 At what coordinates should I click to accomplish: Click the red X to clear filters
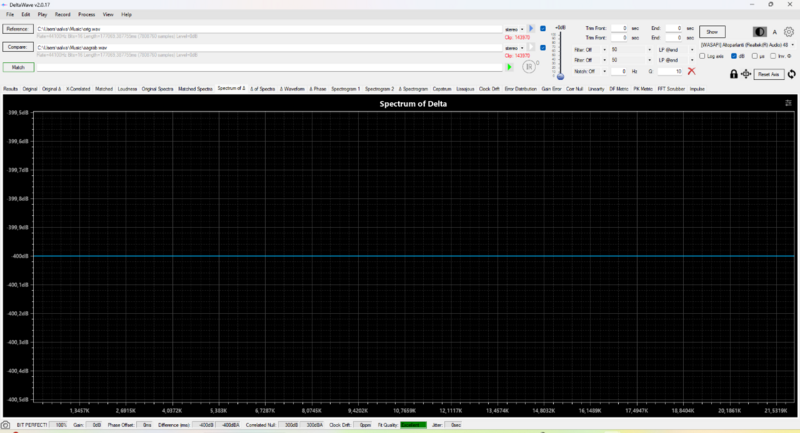coord(691,72)
